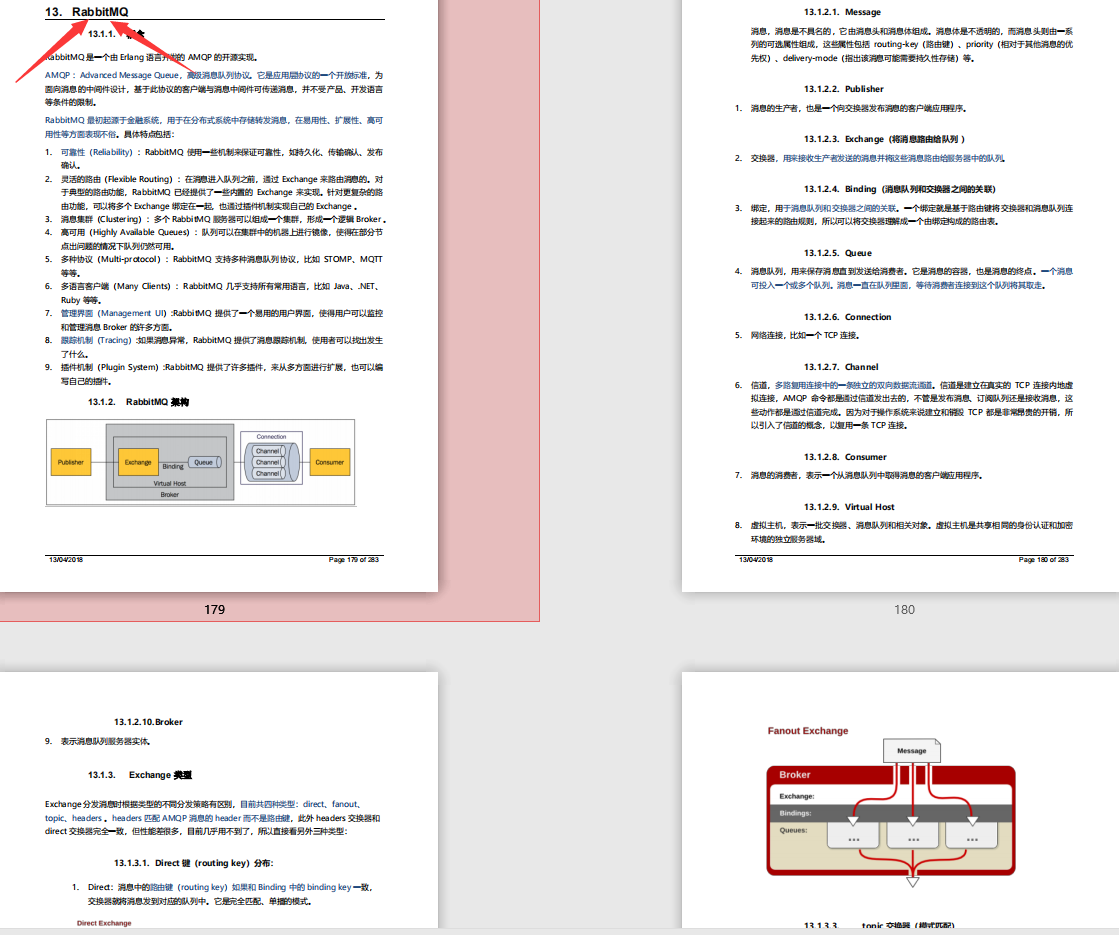The height and width of the screenshot is (935, 1119).
Task: Click the page number label 179
Action: pyautogui.click(x=214, y=610)
